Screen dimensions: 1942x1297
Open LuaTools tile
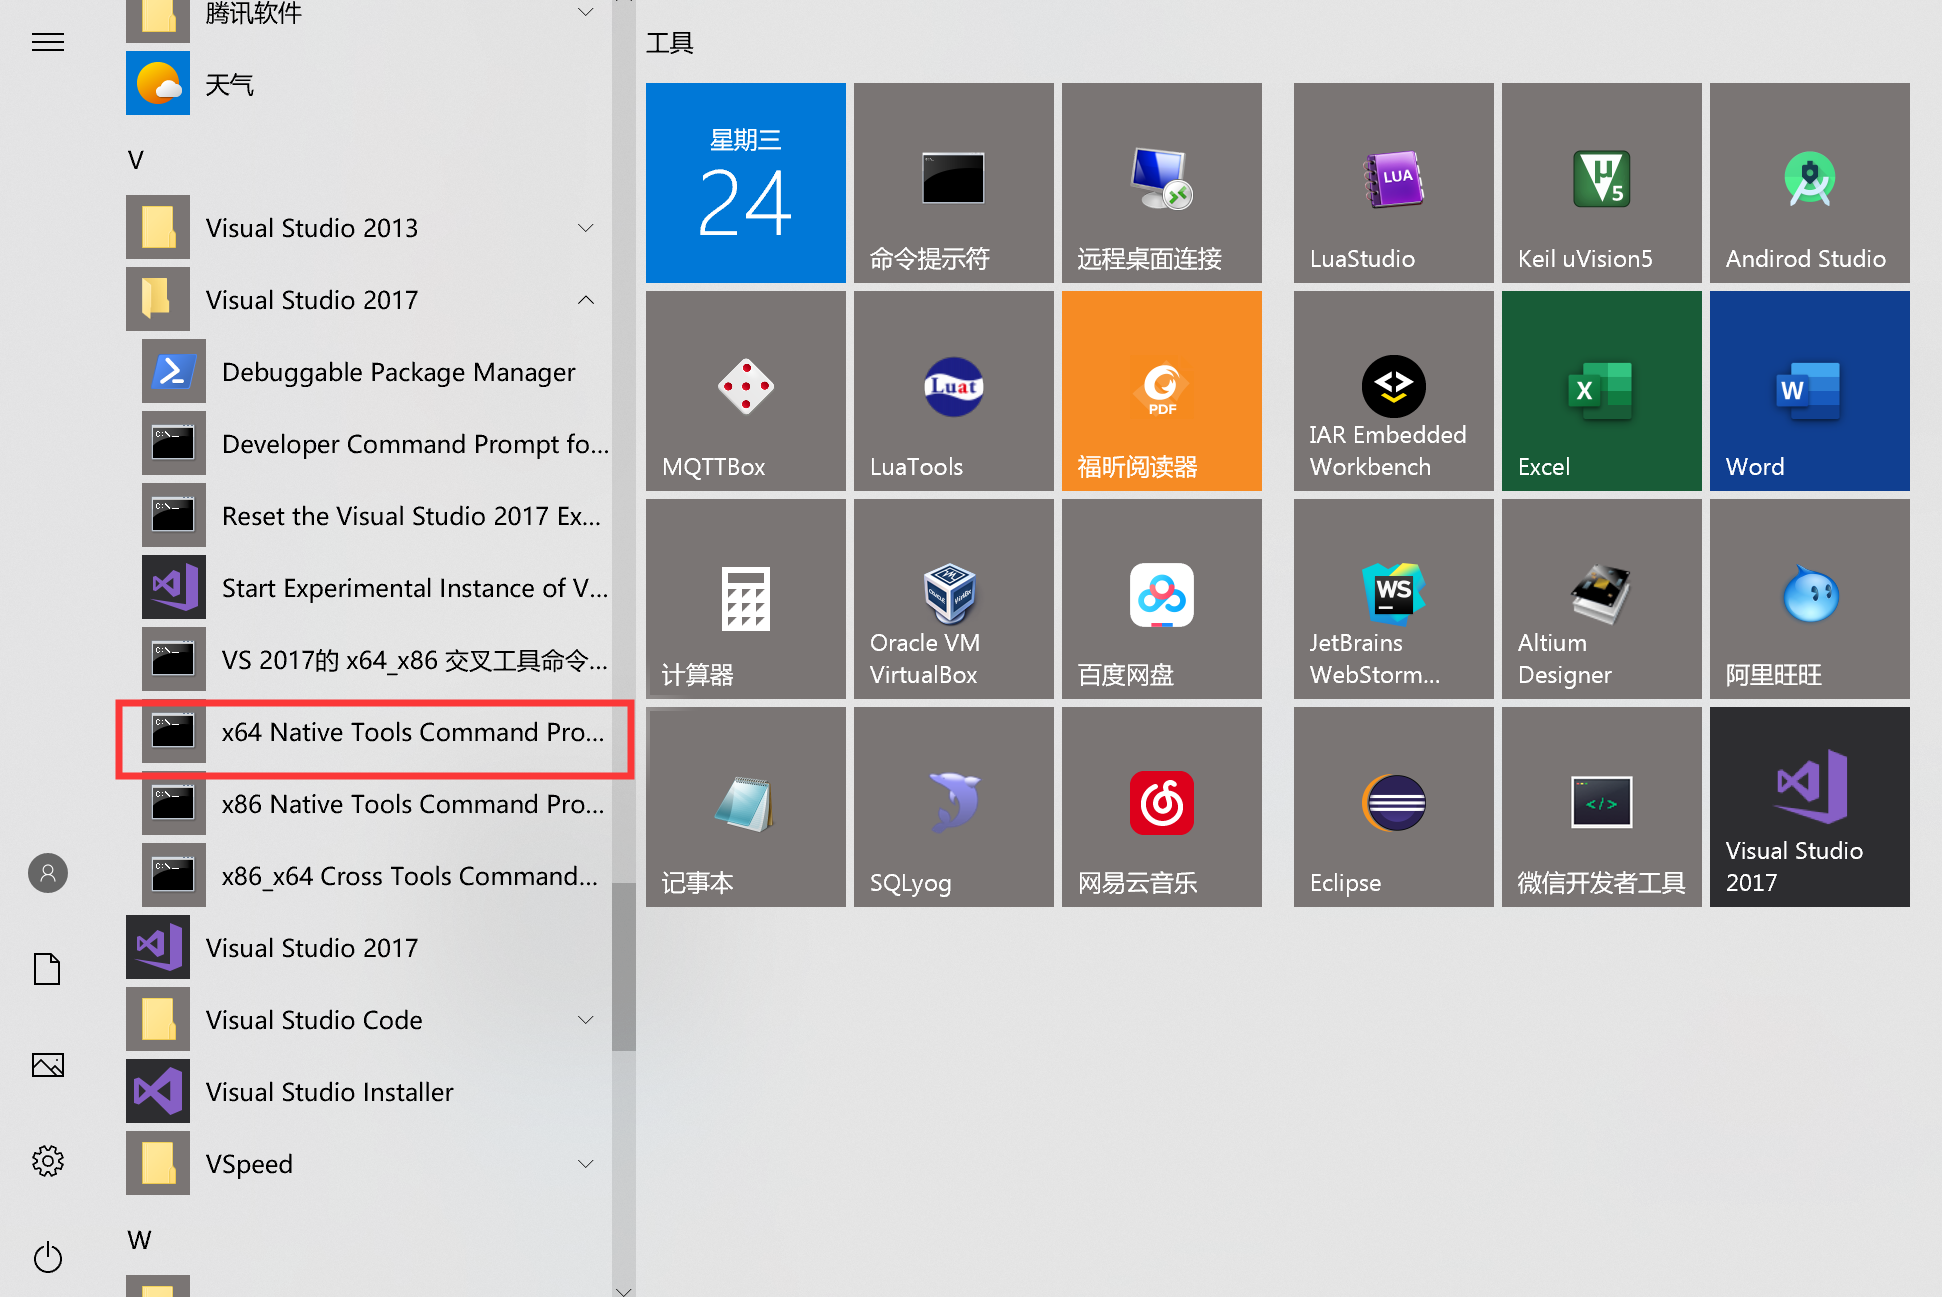pyautogui.click(x=953, y=391)
